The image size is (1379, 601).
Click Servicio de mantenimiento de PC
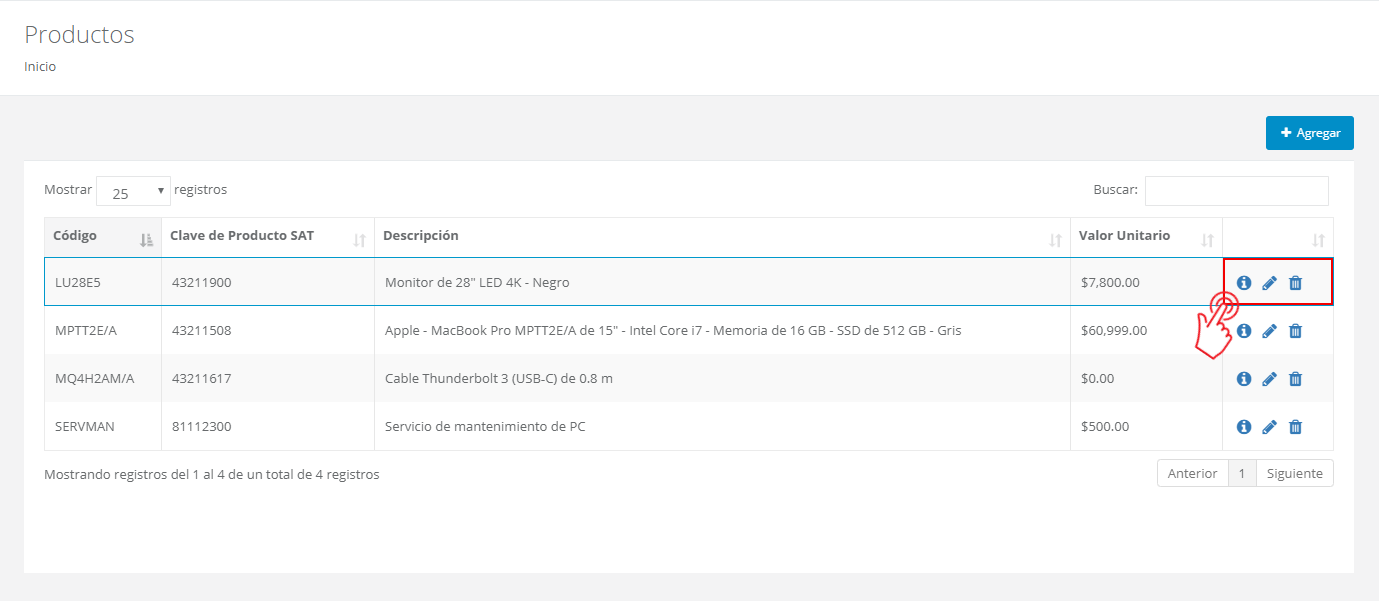tap(485, 427)
